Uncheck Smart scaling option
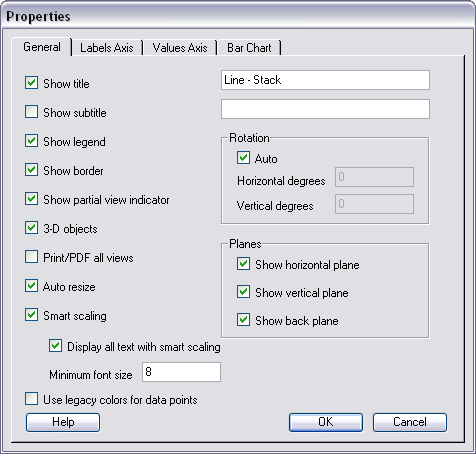The width and height of the screenshot is (476, 454). click(x=31, y=315)
